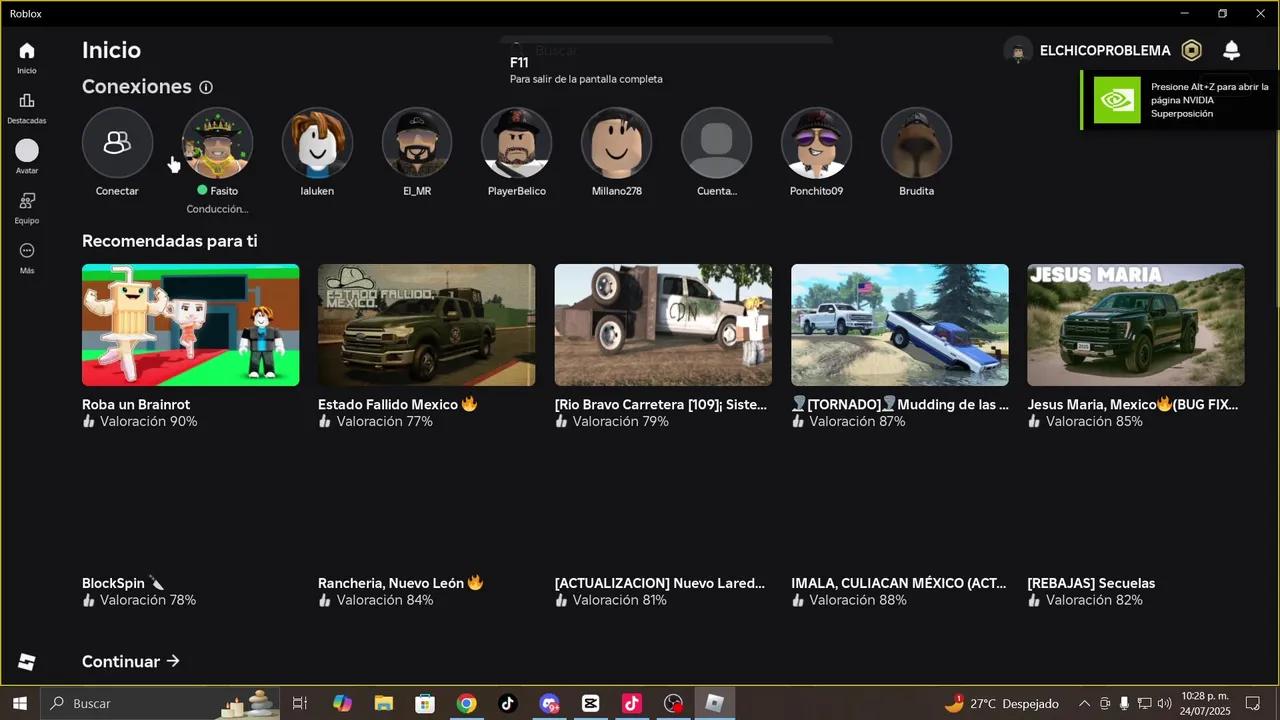
Task: Open ELCHICOPROBLEMA account menu
Action: [1104, 50]
